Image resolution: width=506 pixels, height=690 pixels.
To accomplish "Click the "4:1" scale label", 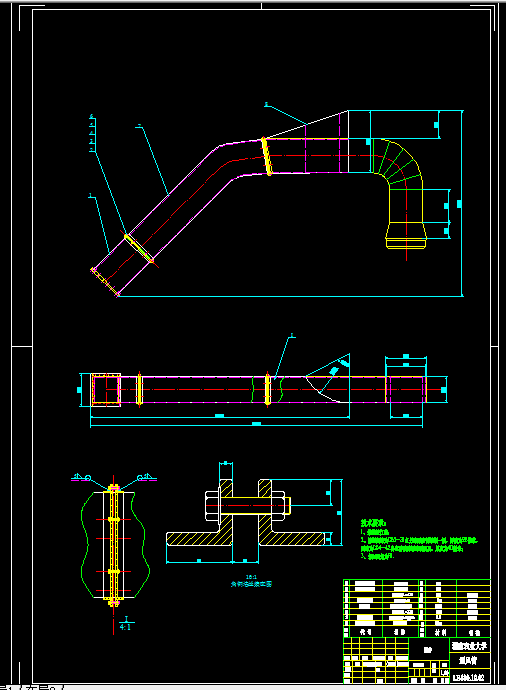I will [125, 627].
